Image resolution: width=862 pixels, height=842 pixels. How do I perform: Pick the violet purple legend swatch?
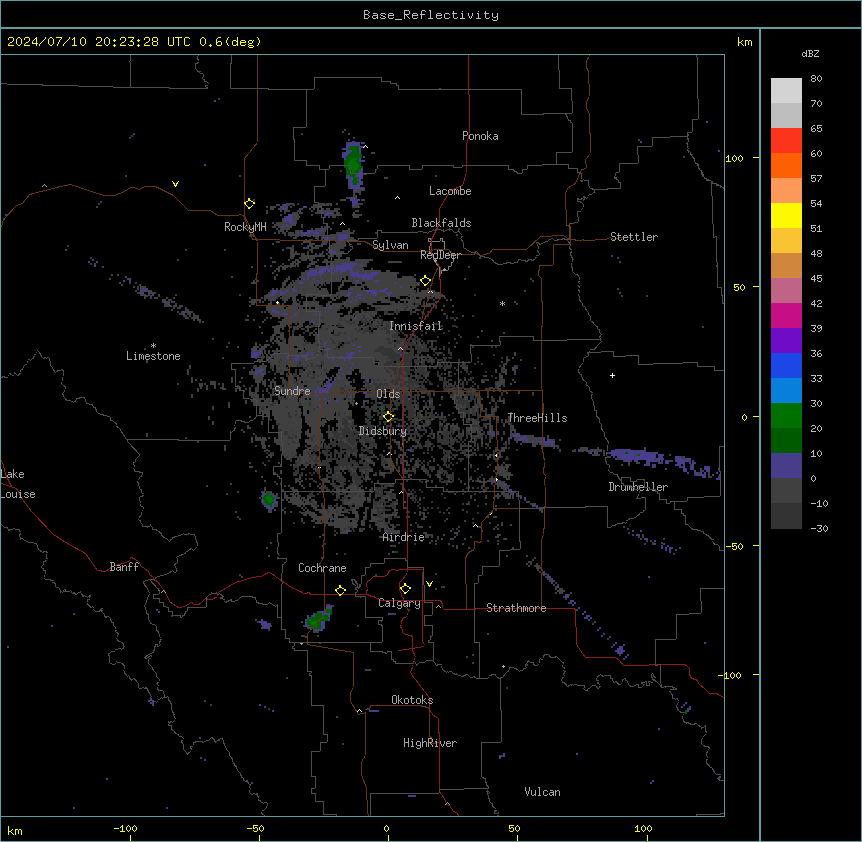click(786, 341)
